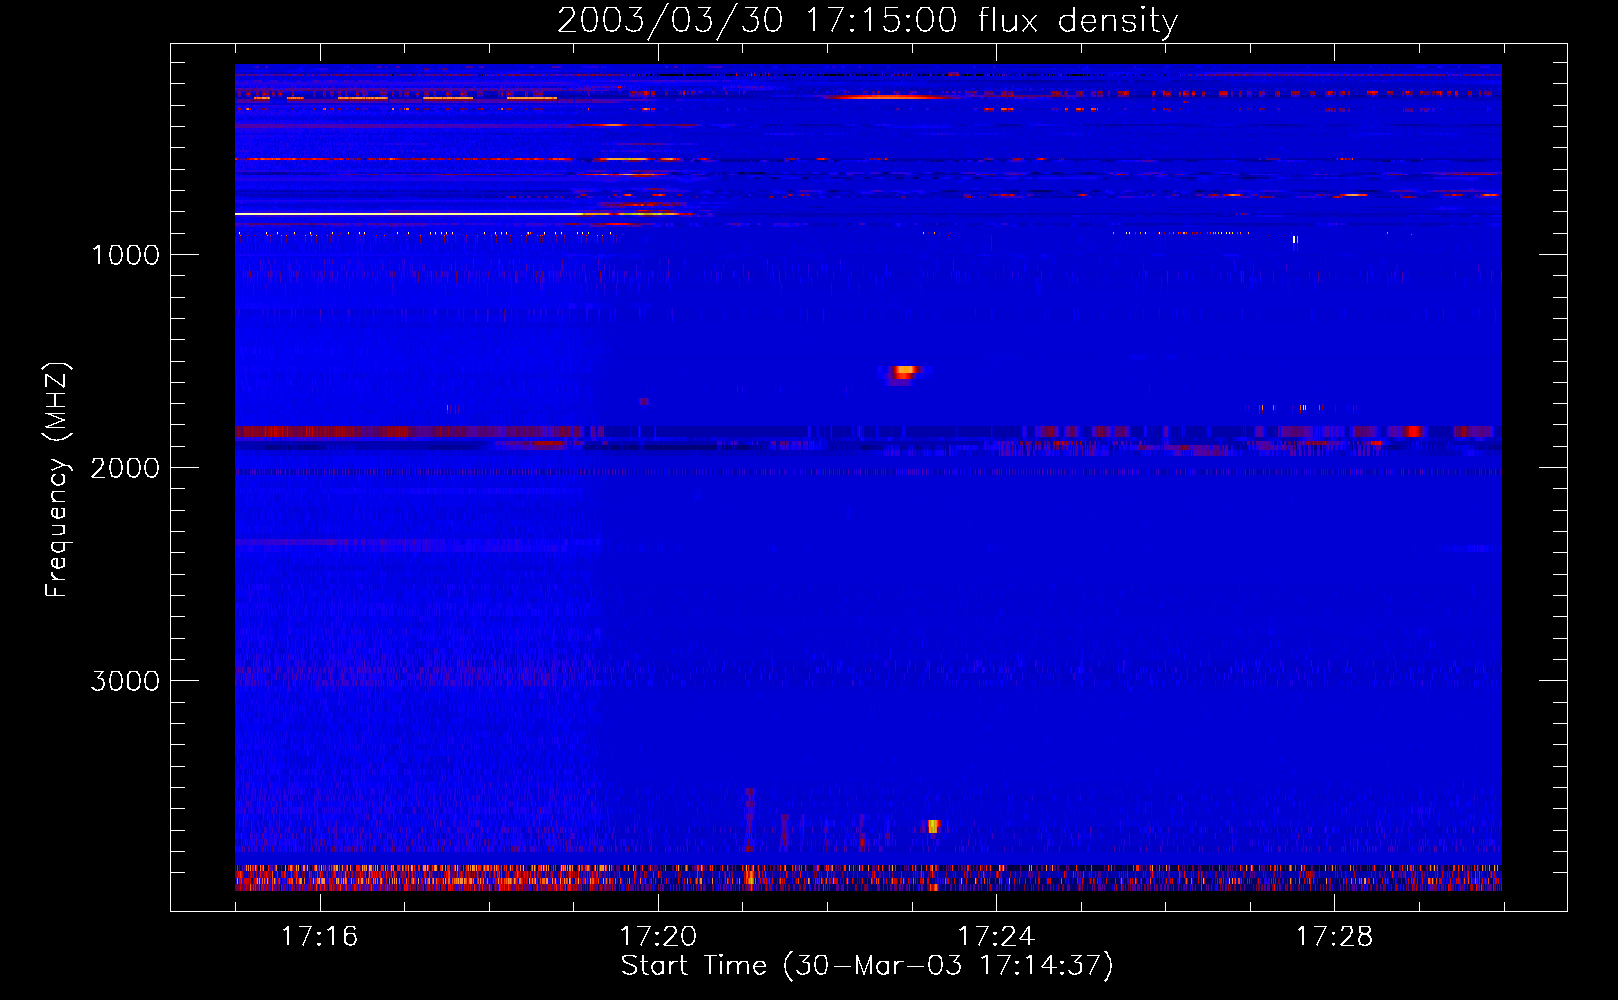
Task: Click the yellow burst near bottom at 17:23
Action: pyautogui.click(x=933, y=826)
